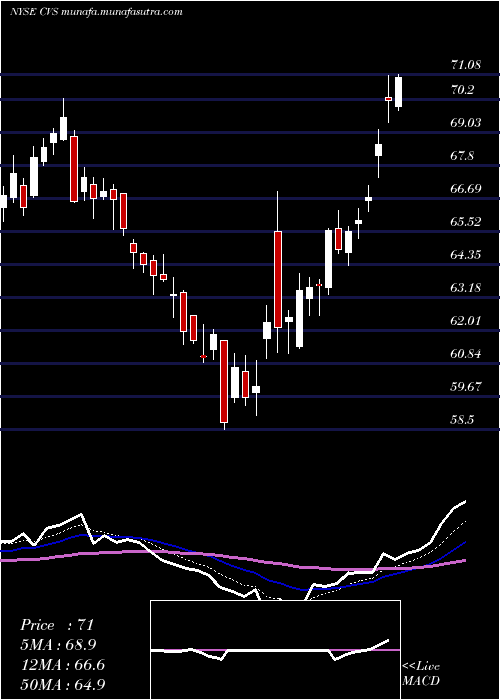Select the 59.67 price level label

pyautogui.click(x=466, y=387)
